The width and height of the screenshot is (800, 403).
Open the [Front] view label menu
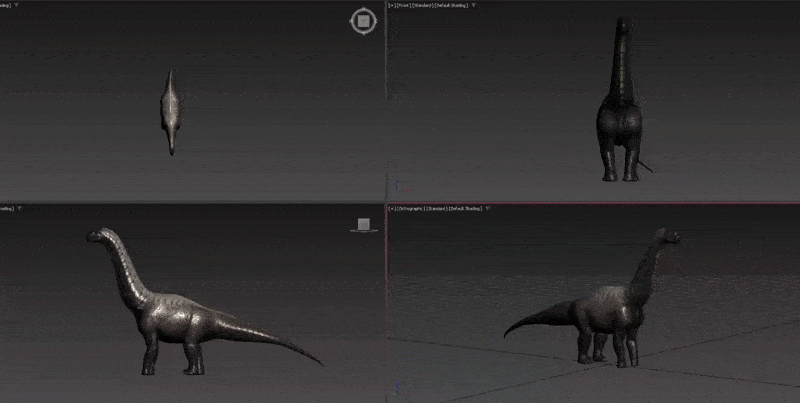pyautogui.click(x=404, y=5)
